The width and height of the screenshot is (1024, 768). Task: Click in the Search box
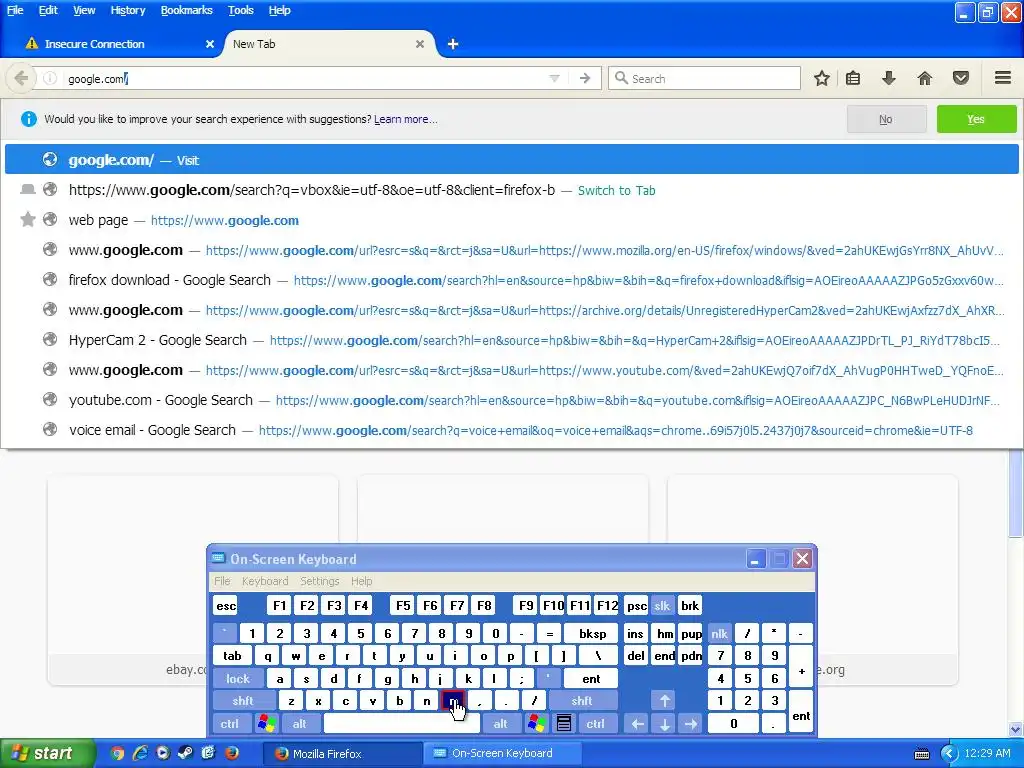pyautogui.click(x=705, y=78)
